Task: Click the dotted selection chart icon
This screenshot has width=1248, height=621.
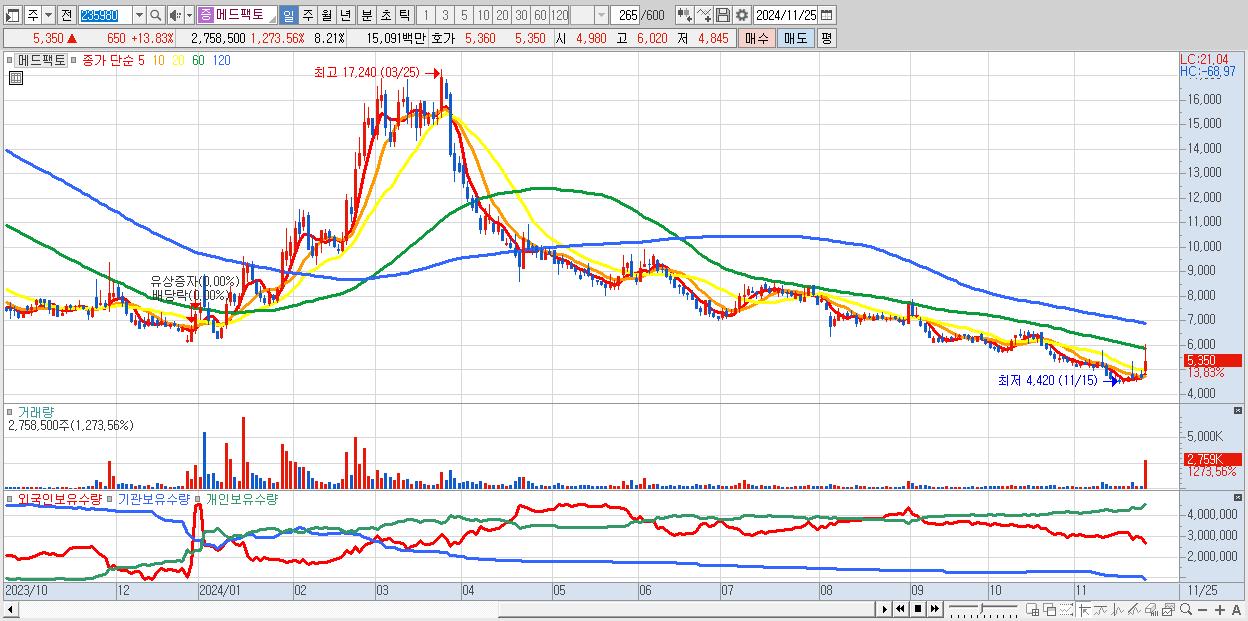Action: coord(1066,609)
